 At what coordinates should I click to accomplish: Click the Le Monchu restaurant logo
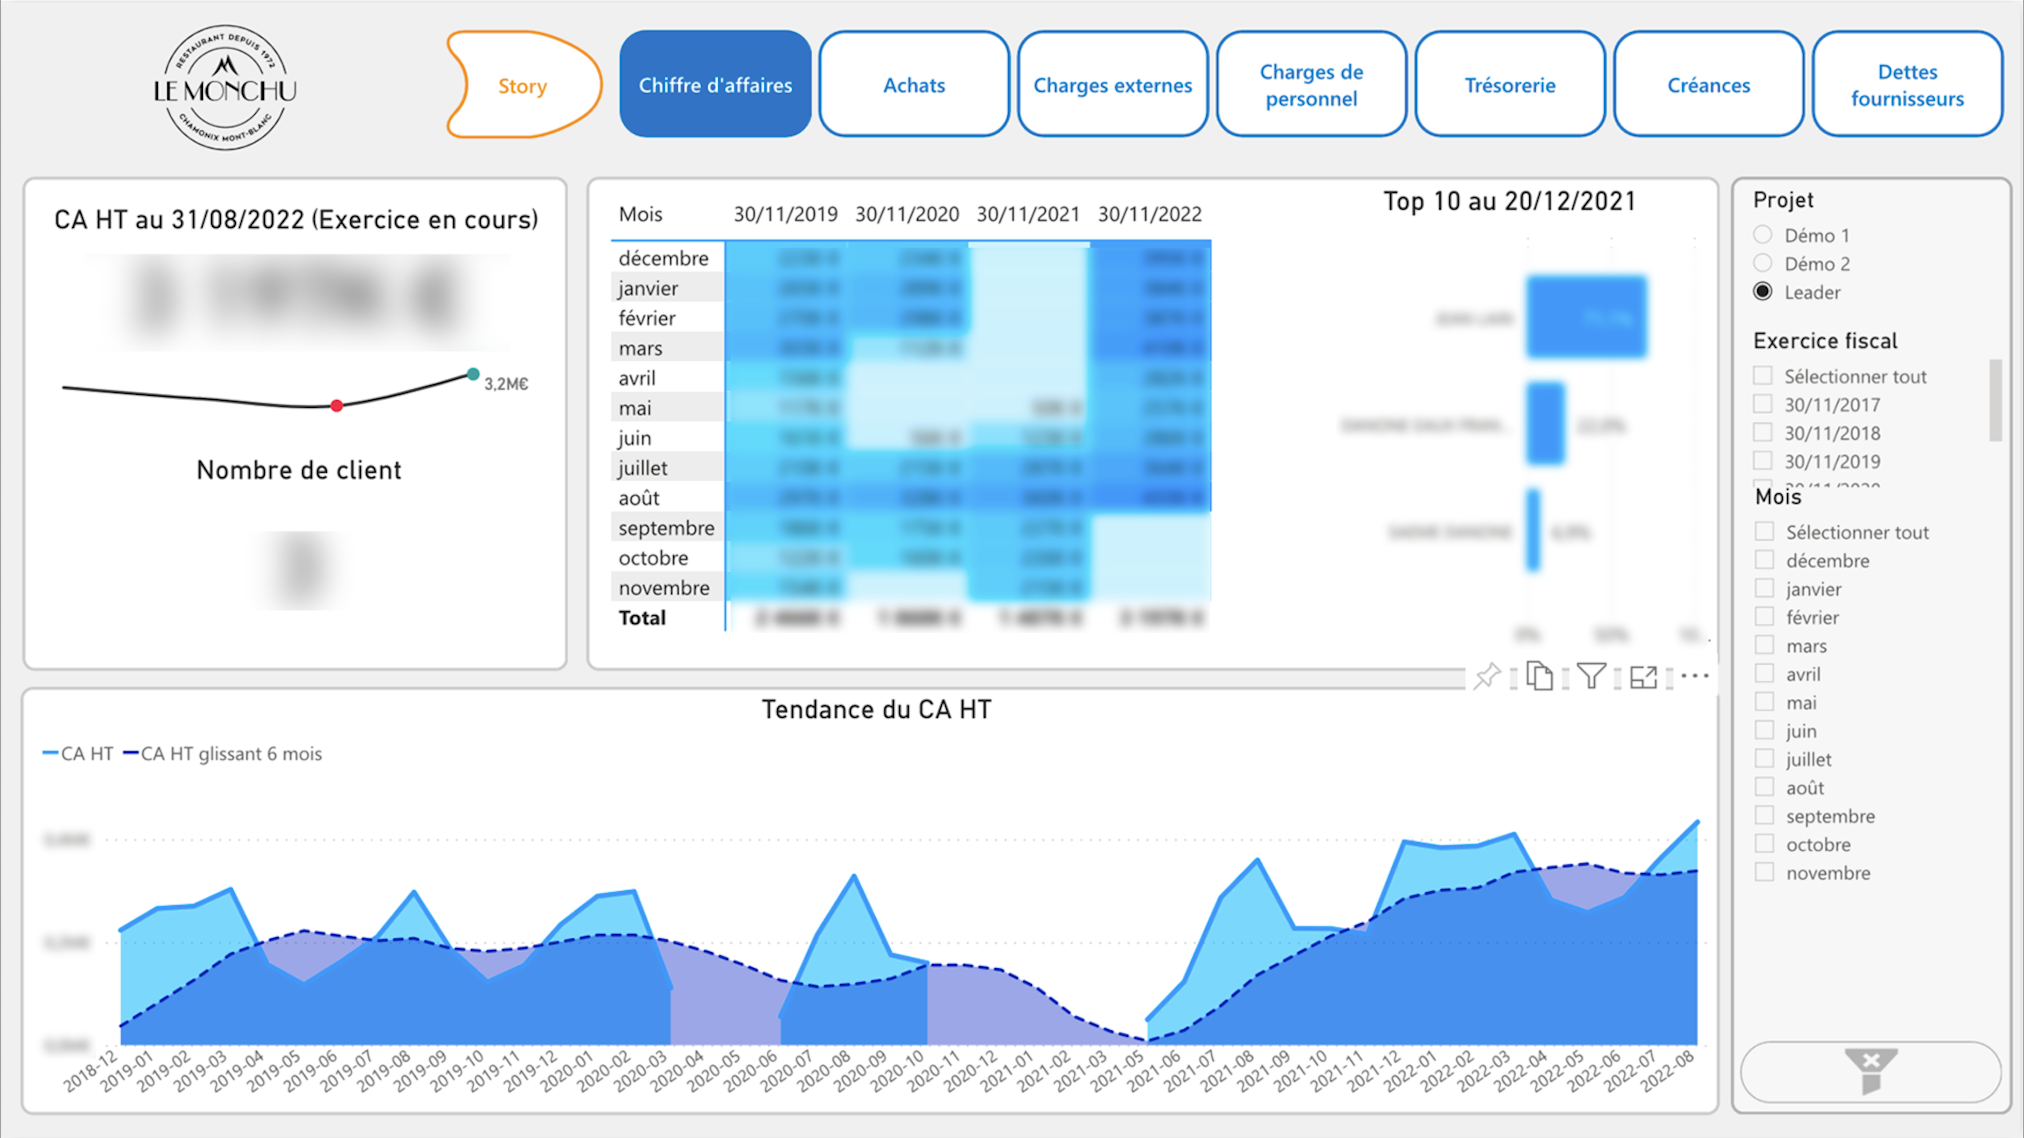coord(224,85)
